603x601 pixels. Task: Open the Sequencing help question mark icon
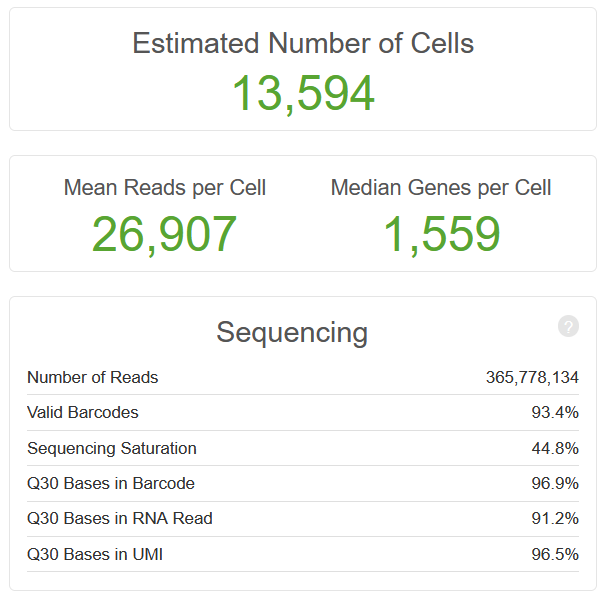coord(568,326)
